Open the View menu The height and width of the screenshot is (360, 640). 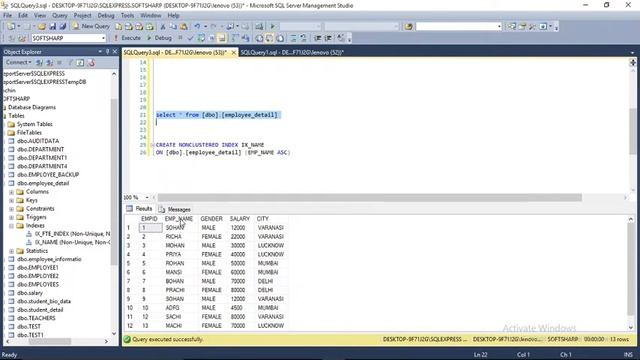(x=40, y=16)
